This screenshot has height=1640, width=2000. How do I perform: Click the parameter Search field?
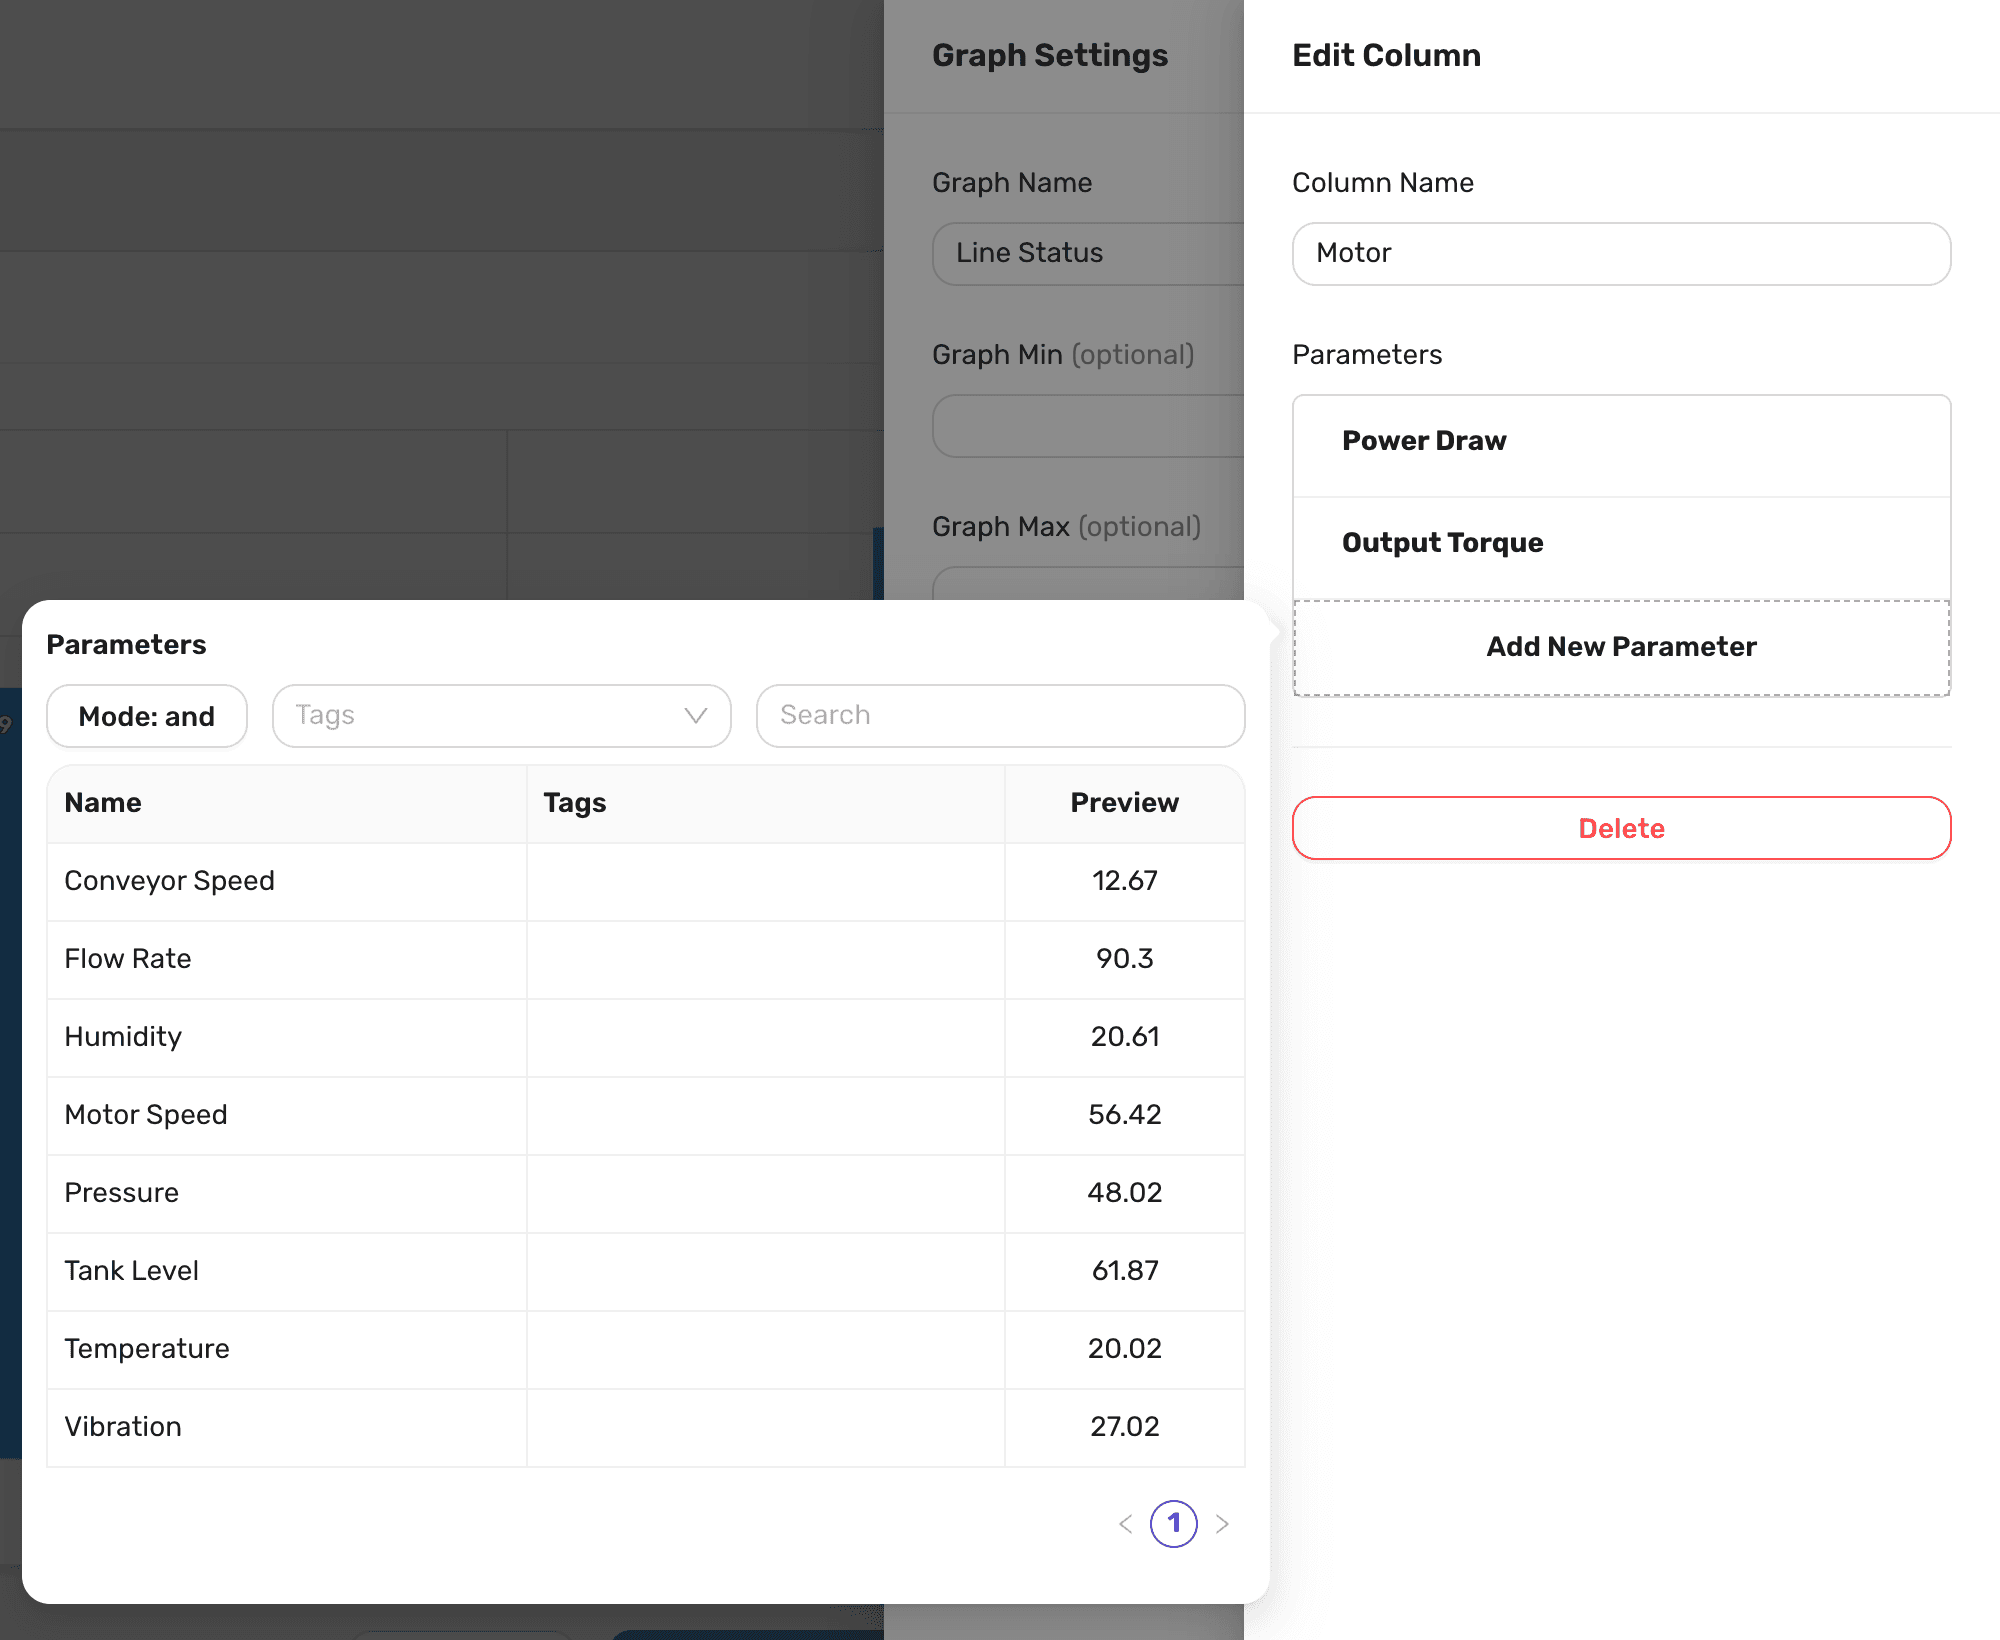click(x=1000, y=716)
